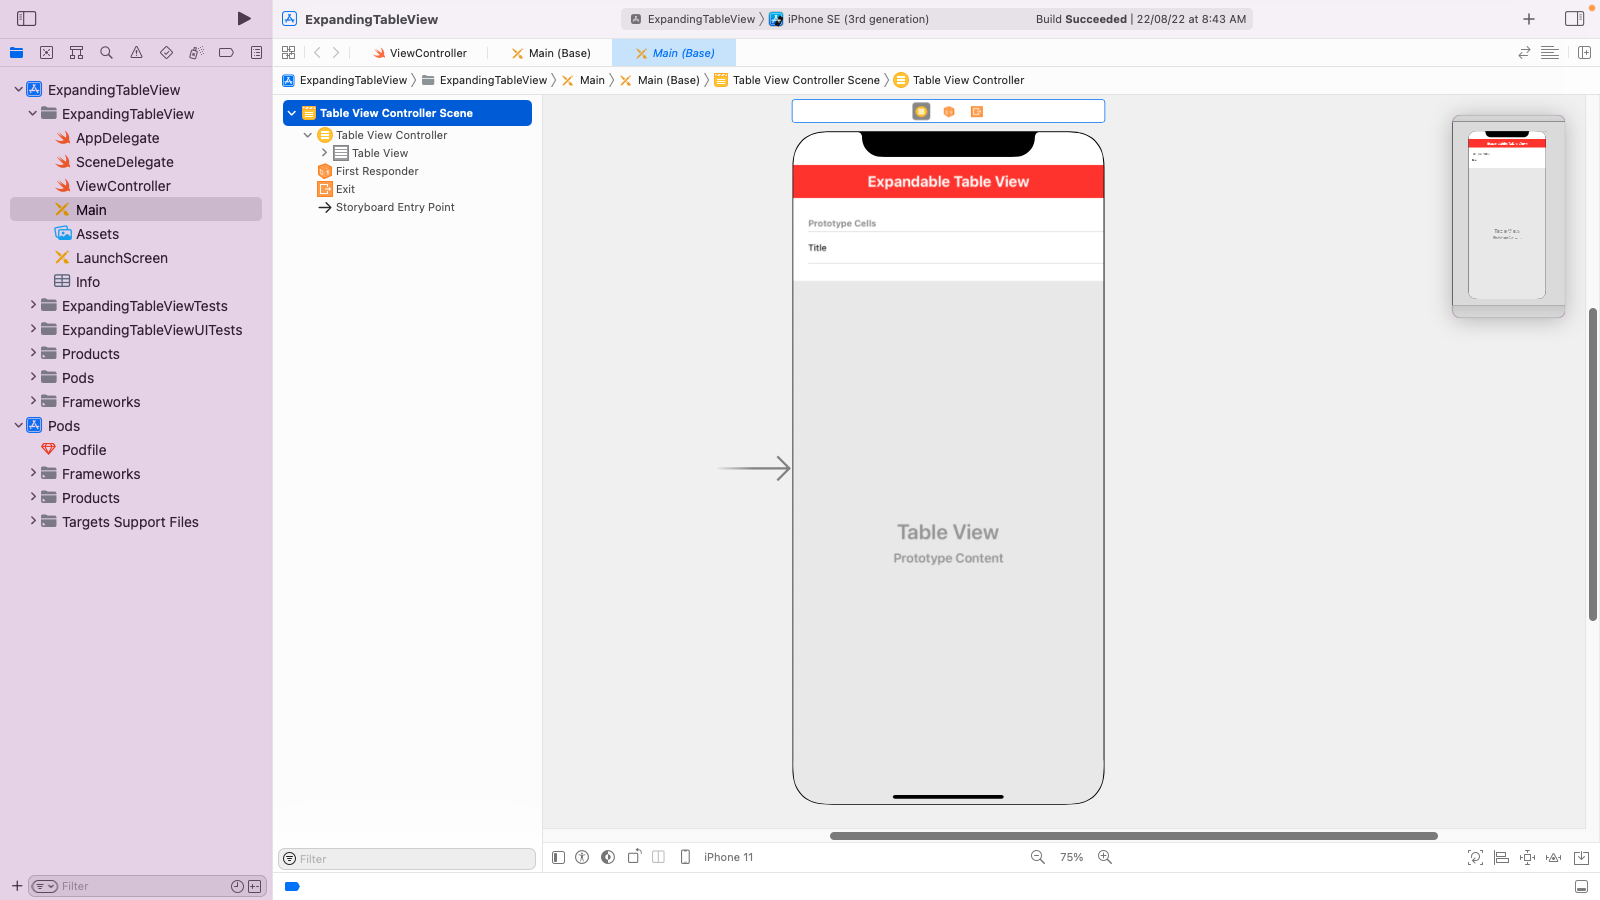Click the Resolve Auto Layout Issues icon
The width and height of the screenshot is (1600, 900).
1554,857
